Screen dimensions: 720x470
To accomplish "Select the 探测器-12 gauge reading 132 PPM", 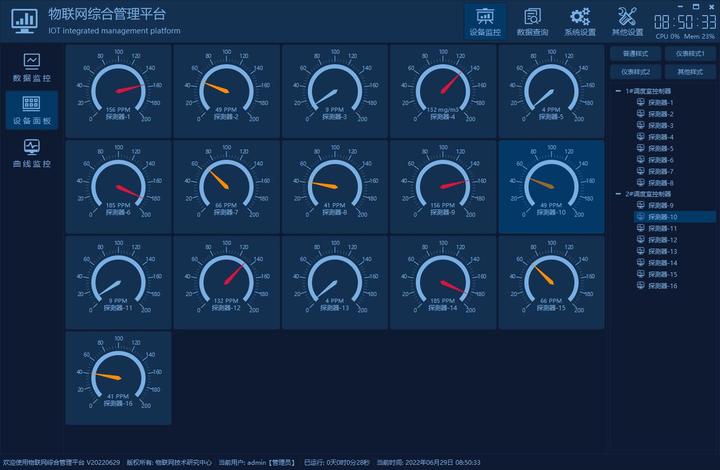I will pos(227,282).
